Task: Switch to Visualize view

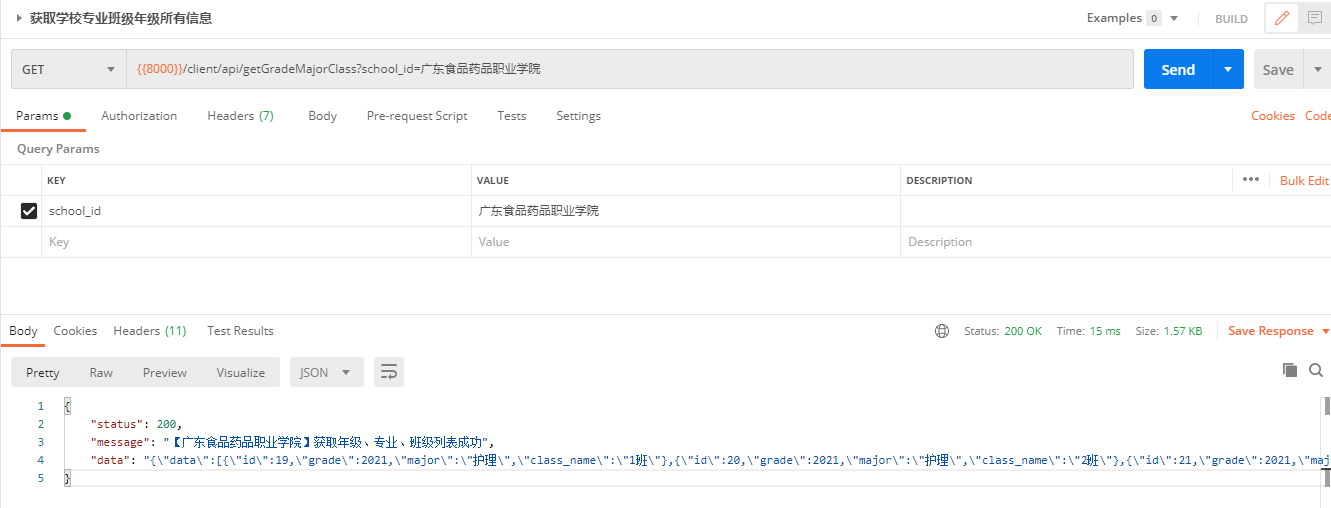Action: pyautogui.click(x=241, y=372)
